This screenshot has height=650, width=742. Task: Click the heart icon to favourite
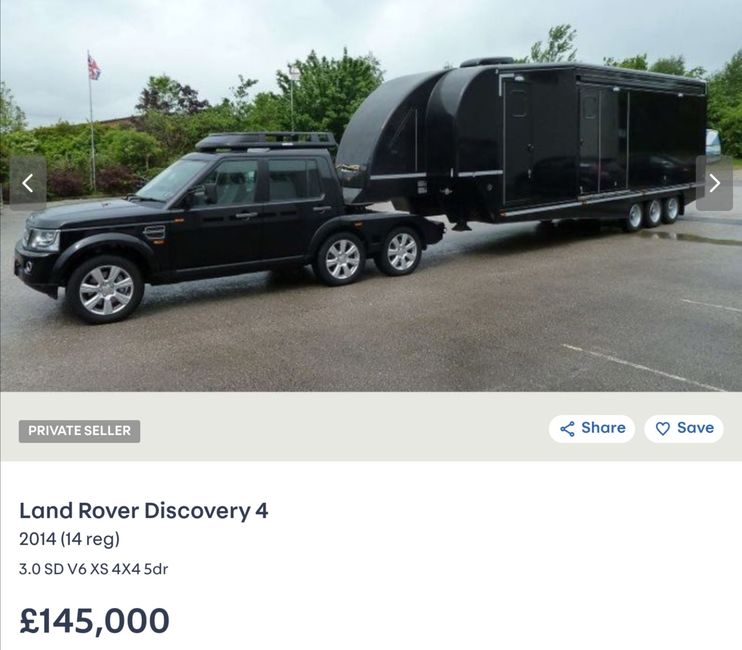pos(662,429)
